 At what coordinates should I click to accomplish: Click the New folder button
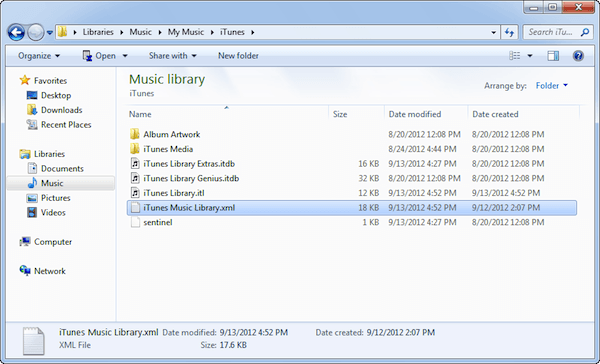point(238,56)
